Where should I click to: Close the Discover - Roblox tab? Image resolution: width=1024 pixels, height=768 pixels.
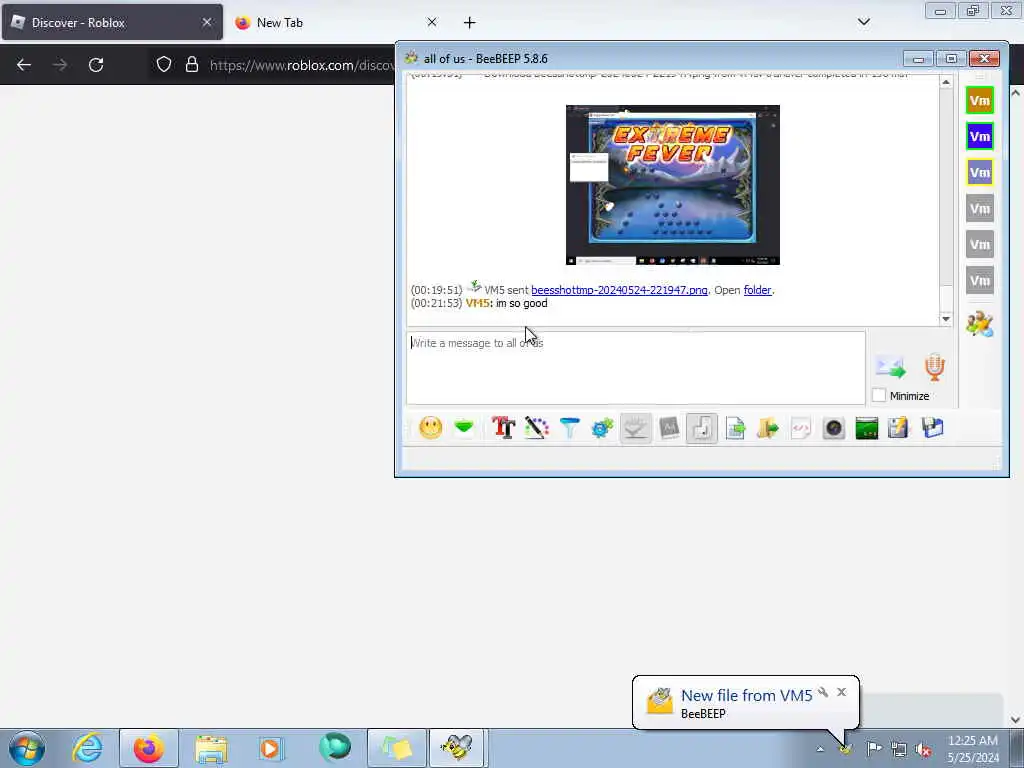coord(206,22)
